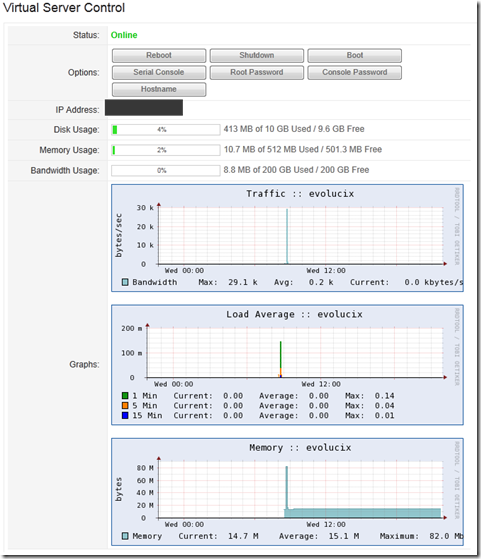Click the Traffic evolucix graph
Viewport: 481px width, 559px height.
(287, 238)
